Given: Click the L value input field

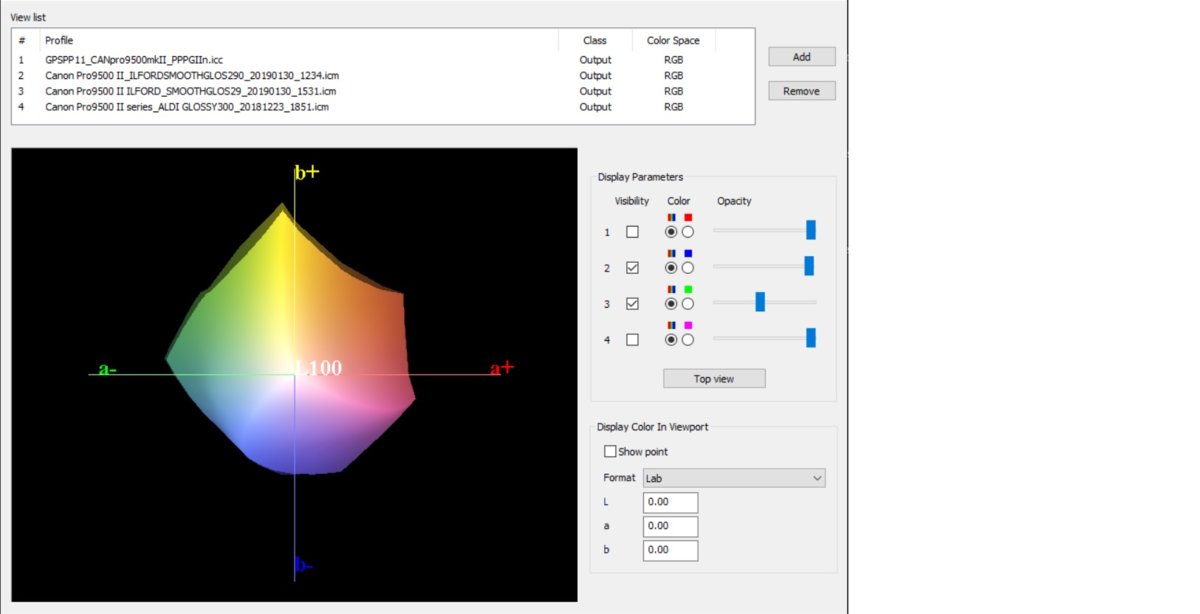Looking at the screenshot, I should point(670,503).
